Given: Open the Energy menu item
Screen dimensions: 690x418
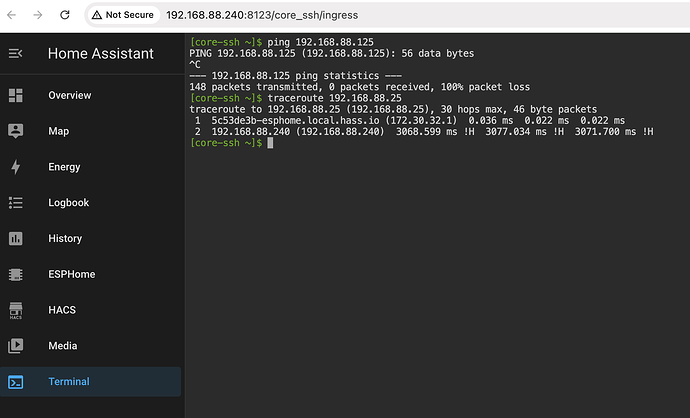Looking at the screenshot, I should pos(91,167).
